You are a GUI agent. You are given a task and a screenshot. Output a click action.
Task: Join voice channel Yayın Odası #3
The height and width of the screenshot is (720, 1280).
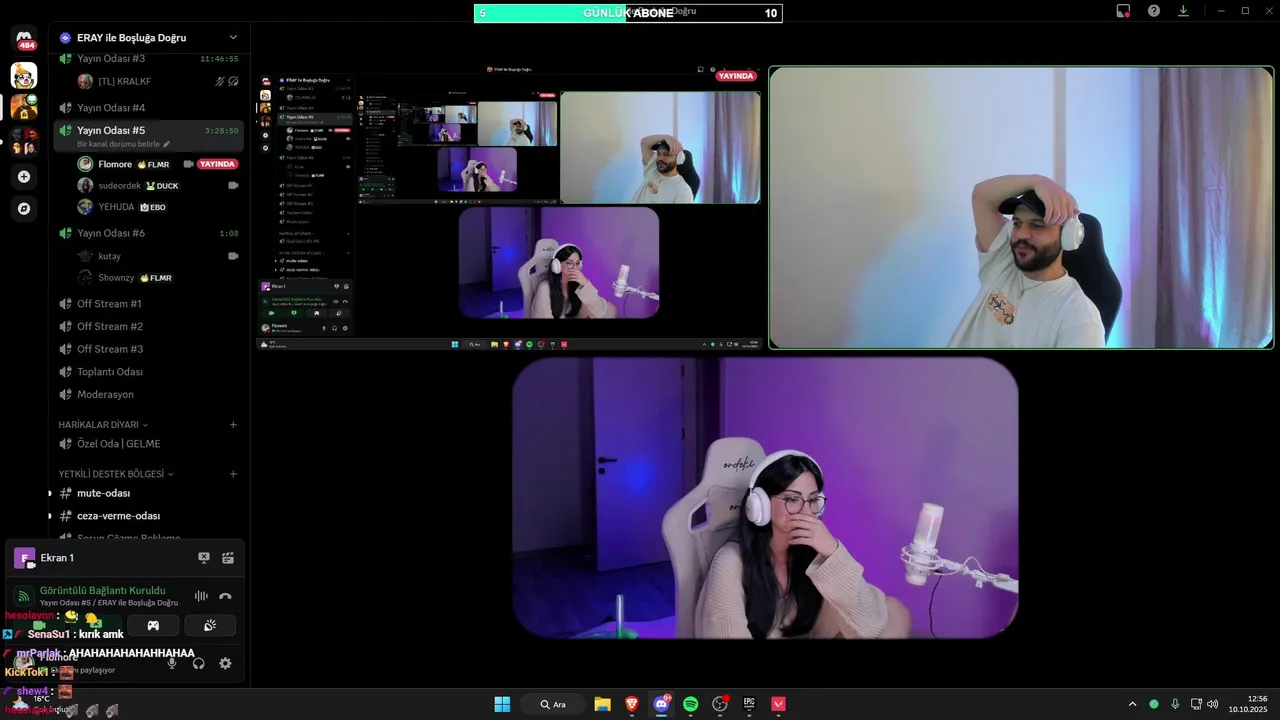coord(148,59)
